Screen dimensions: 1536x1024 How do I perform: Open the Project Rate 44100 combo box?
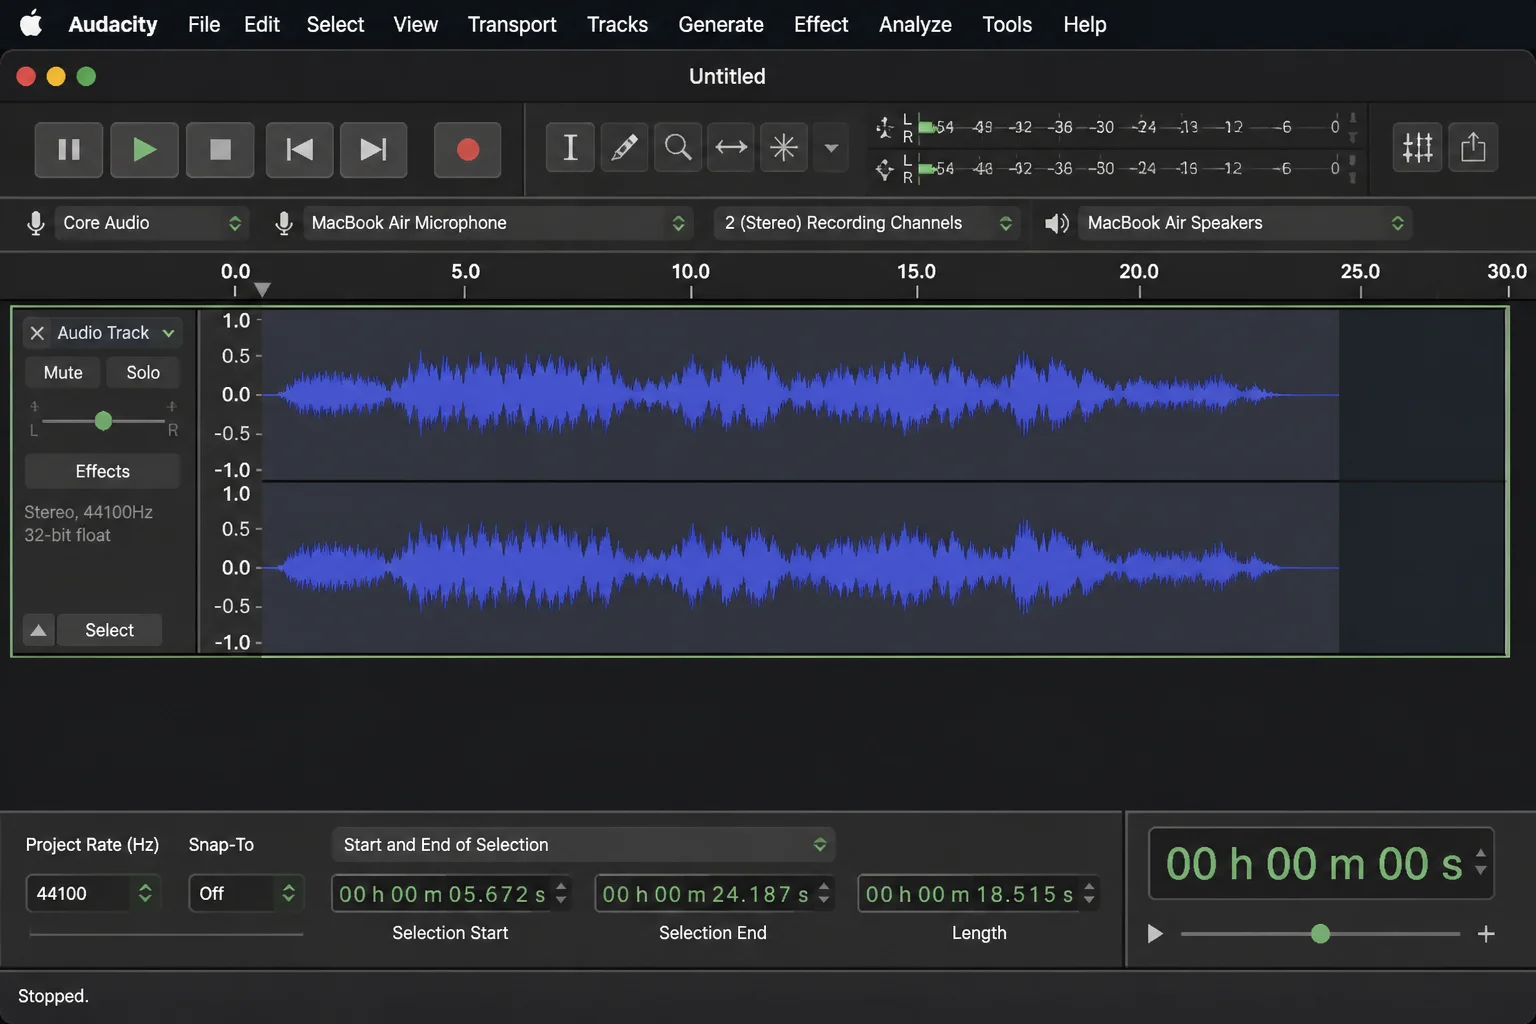(93, 893)
